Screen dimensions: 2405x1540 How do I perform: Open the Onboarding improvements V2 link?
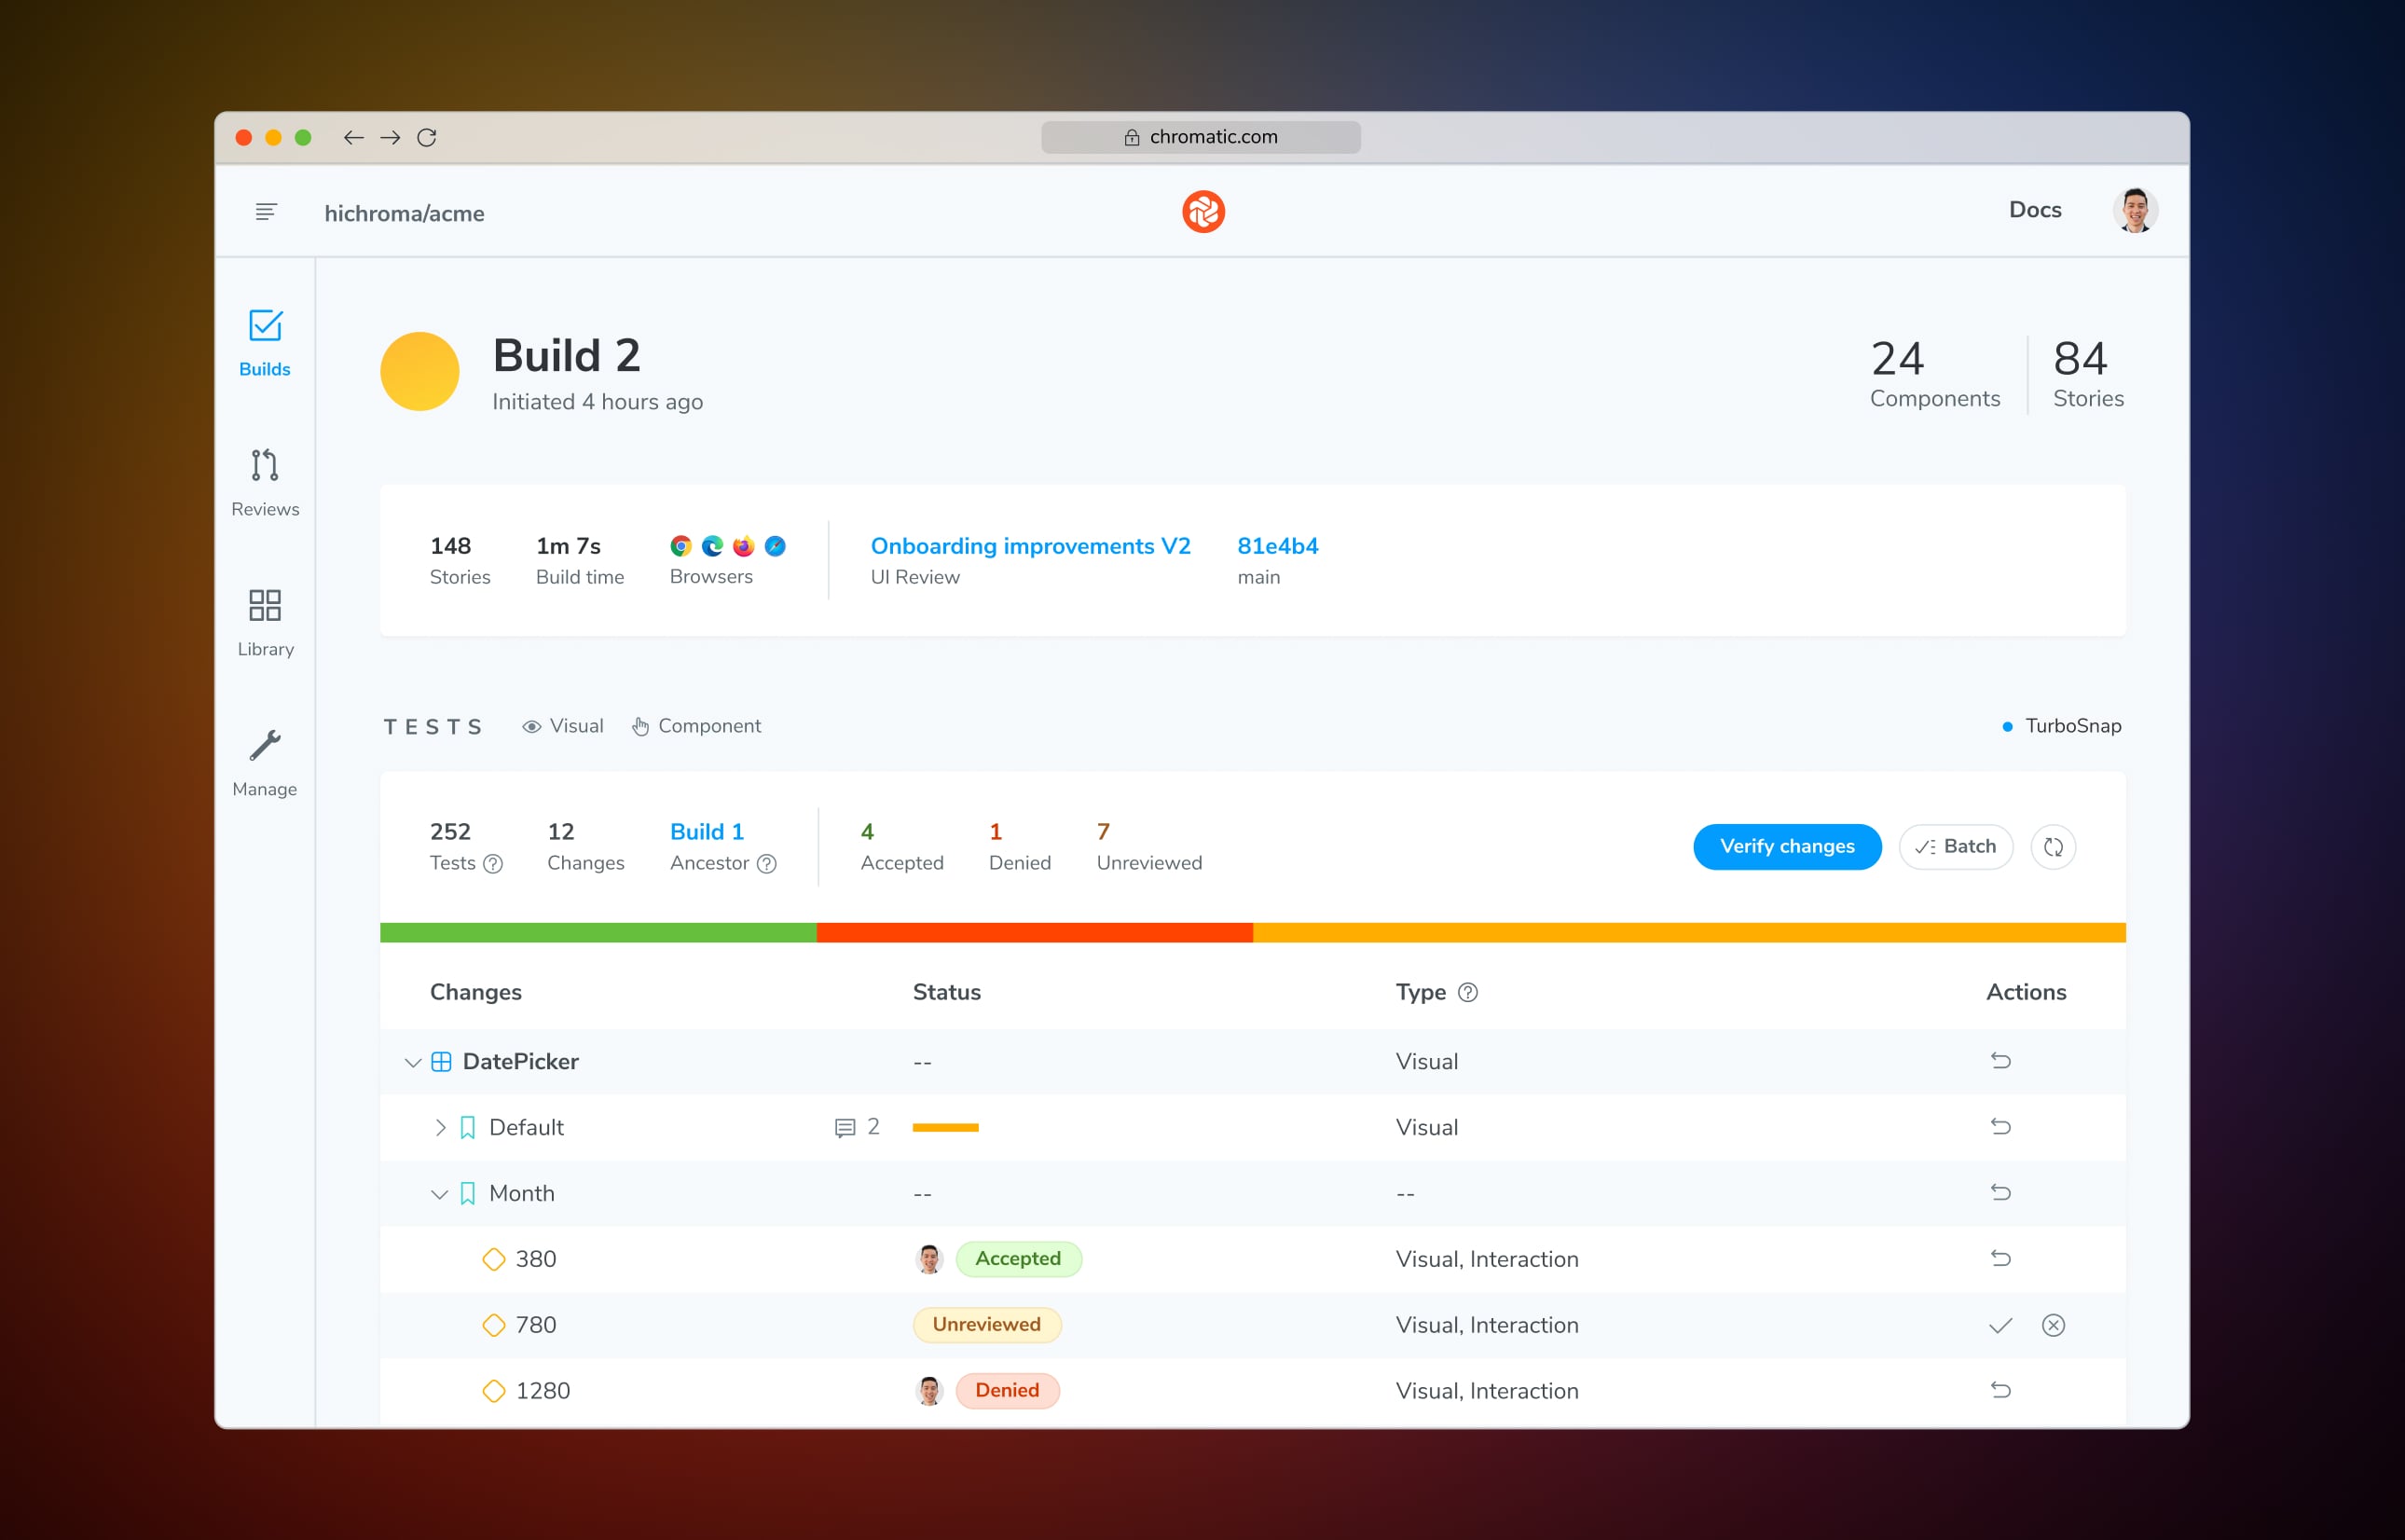pos(1030,546)
